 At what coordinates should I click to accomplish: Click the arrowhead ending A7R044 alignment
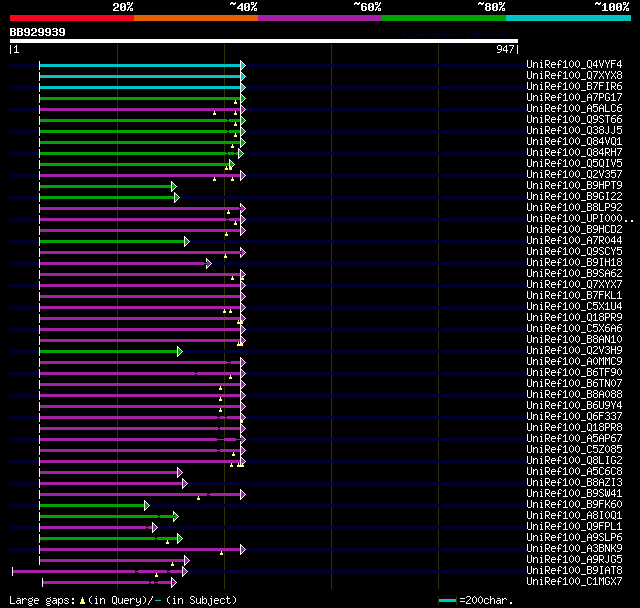tap(187, 242)
